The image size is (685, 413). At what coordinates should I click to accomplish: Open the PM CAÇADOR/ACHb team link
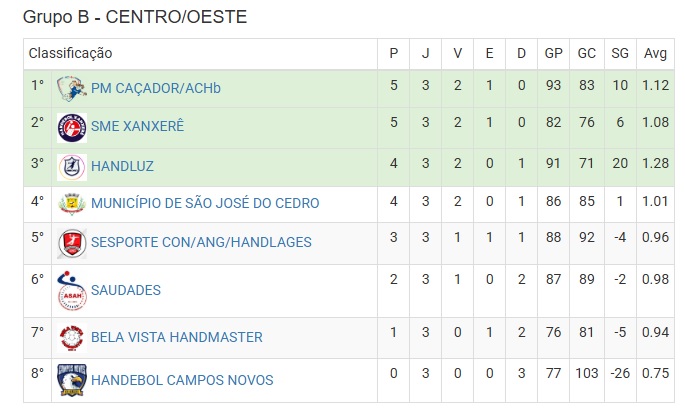(x=156, y=88)
